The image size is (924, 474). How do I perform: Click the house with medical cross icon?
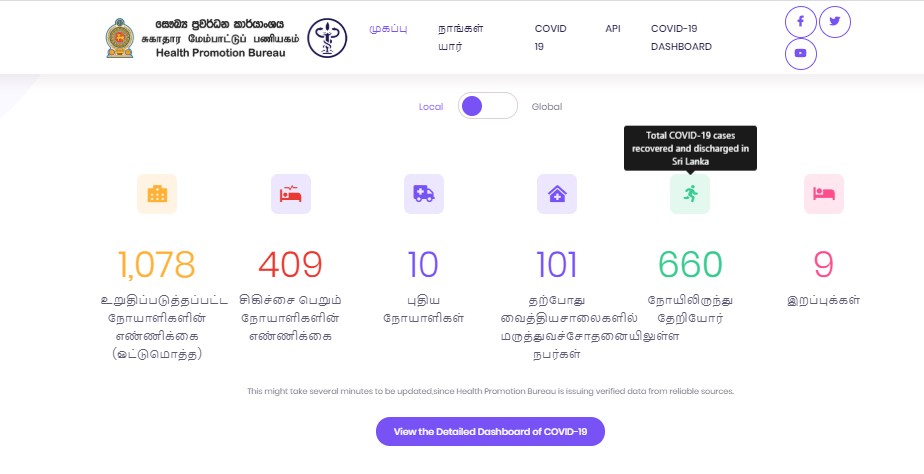pyautogui.click(x=557, y=194)
